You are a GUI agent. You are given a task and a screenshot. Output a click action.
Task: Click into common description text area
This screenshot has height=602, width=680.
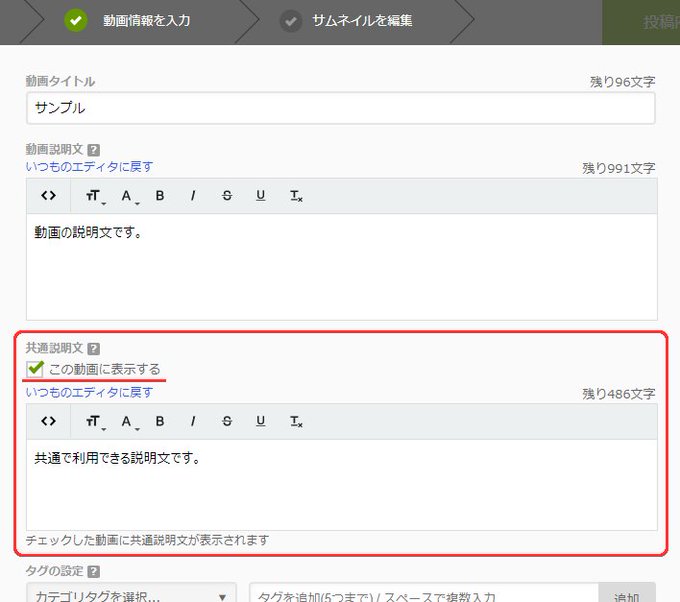coord(342,484)
